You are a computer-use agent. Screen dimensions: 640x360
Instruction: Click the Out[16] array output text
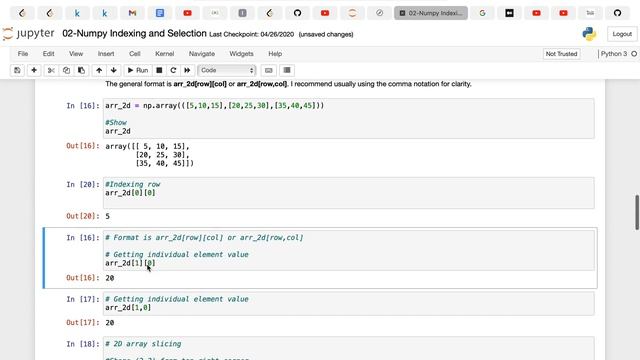(149, 155)
